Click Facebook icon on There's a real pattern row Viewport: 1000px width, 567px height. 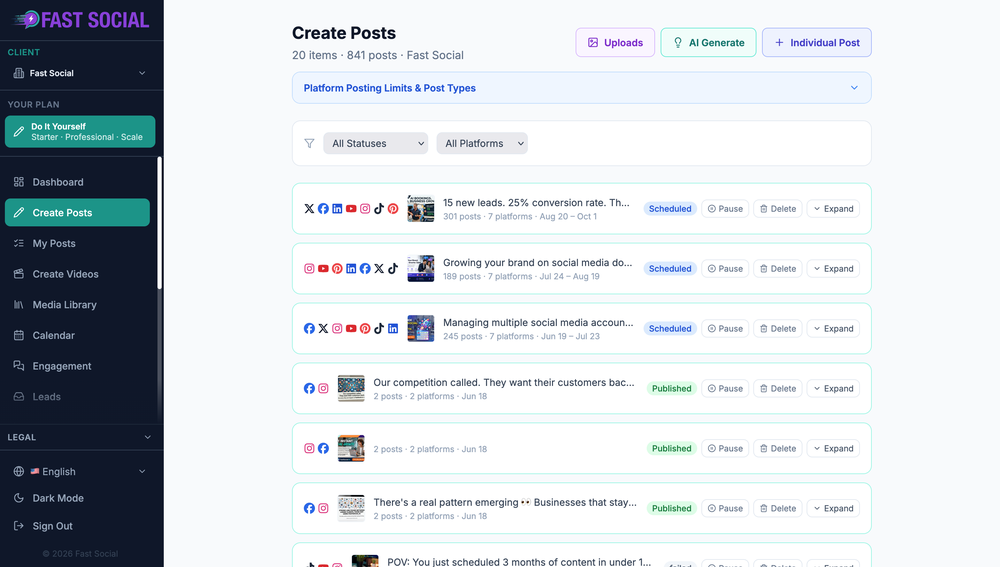pos(309,508)
